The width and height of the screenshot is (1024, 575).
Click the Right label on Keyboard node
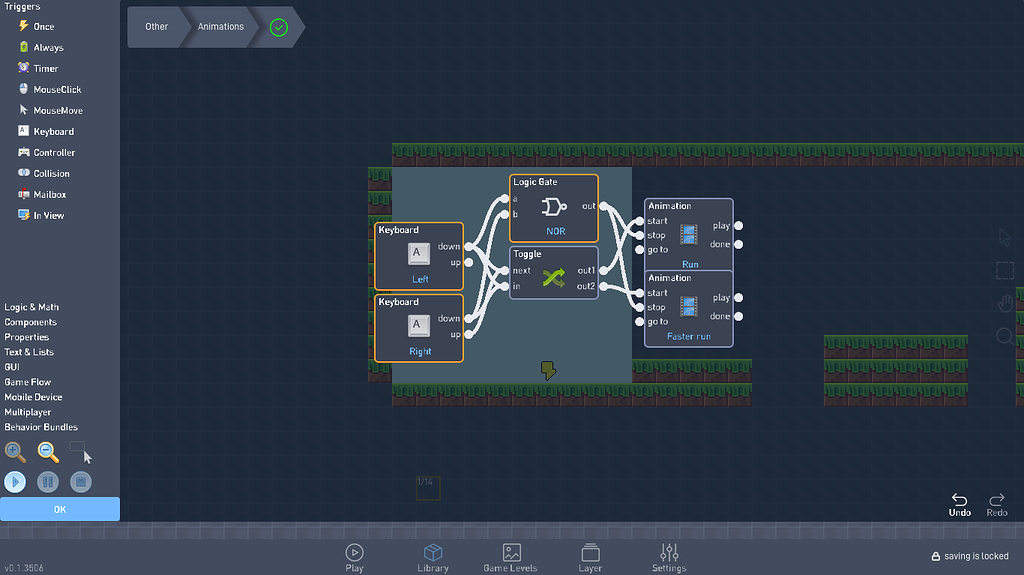pos(420,352)
